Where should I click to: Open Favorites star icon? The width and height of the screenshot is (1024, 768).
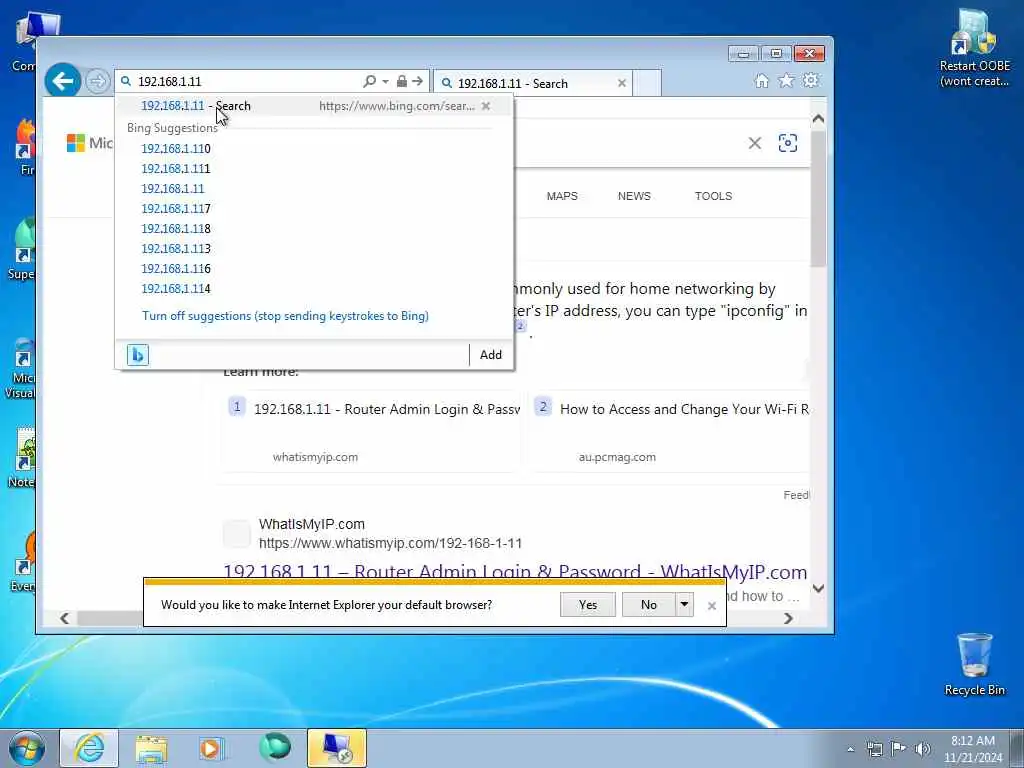786,80
